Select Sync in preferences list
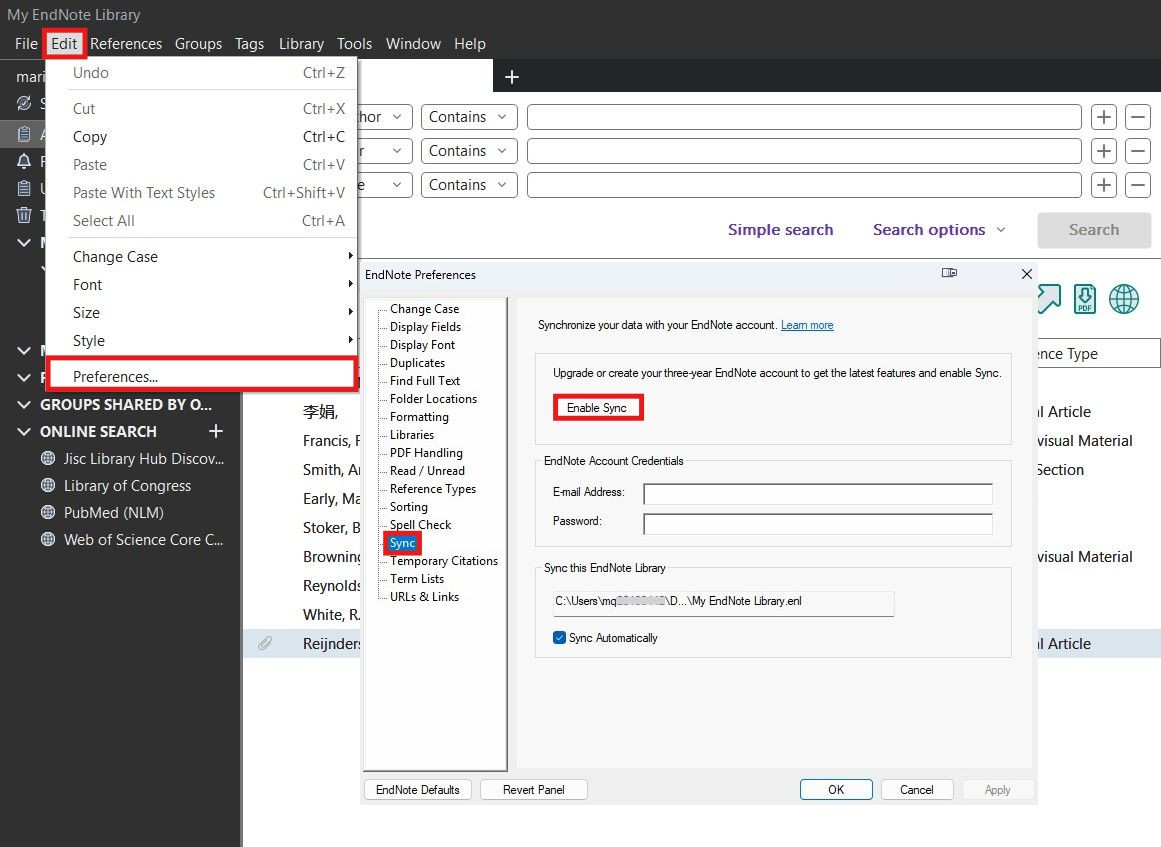1161x847 pixels. click(402, 543)
